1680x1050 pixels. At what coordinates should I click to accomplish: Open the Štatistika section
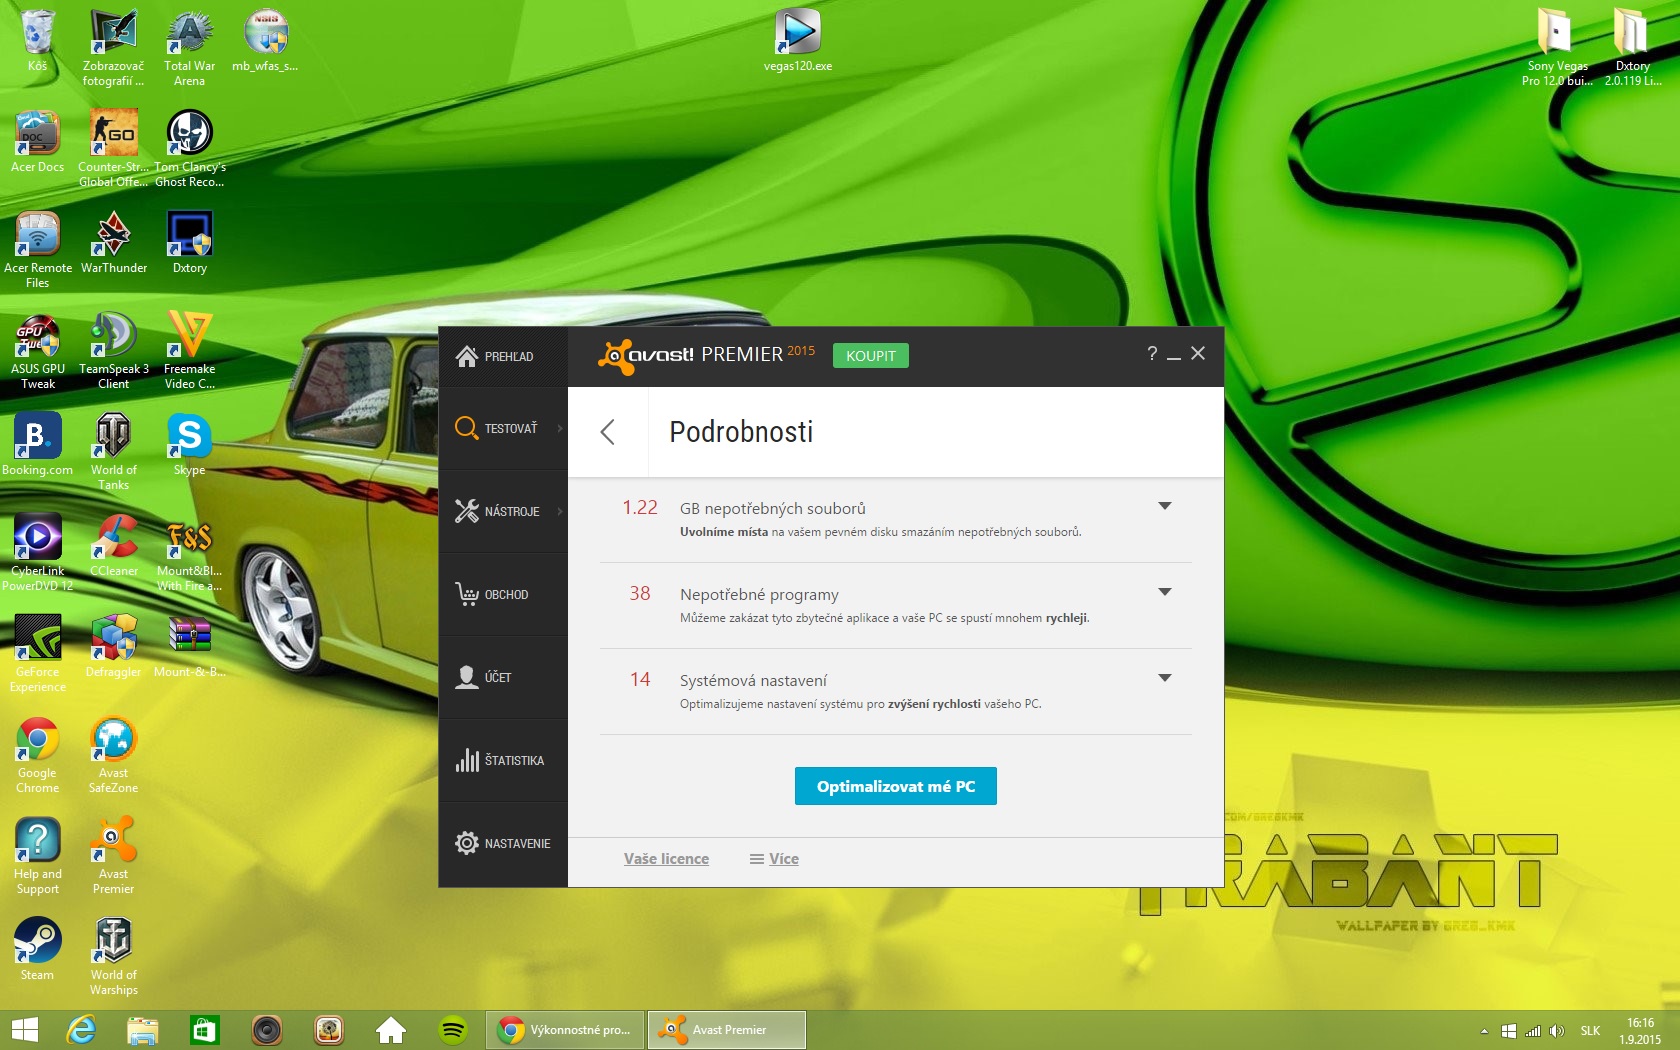coord(503,760)
